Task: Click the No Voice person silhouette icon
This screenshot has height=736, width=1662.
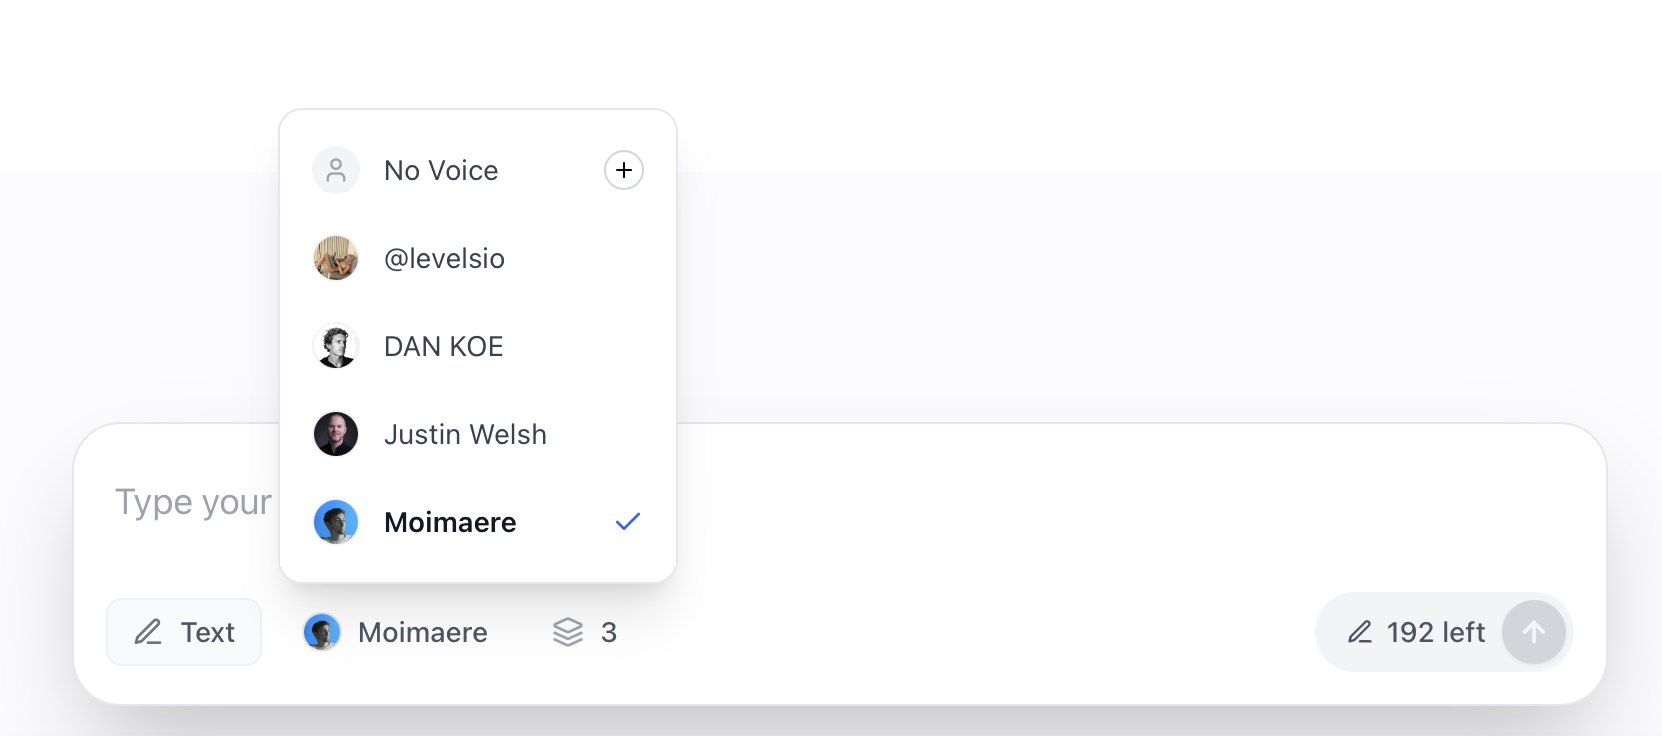Action: [x=336, y=170]
